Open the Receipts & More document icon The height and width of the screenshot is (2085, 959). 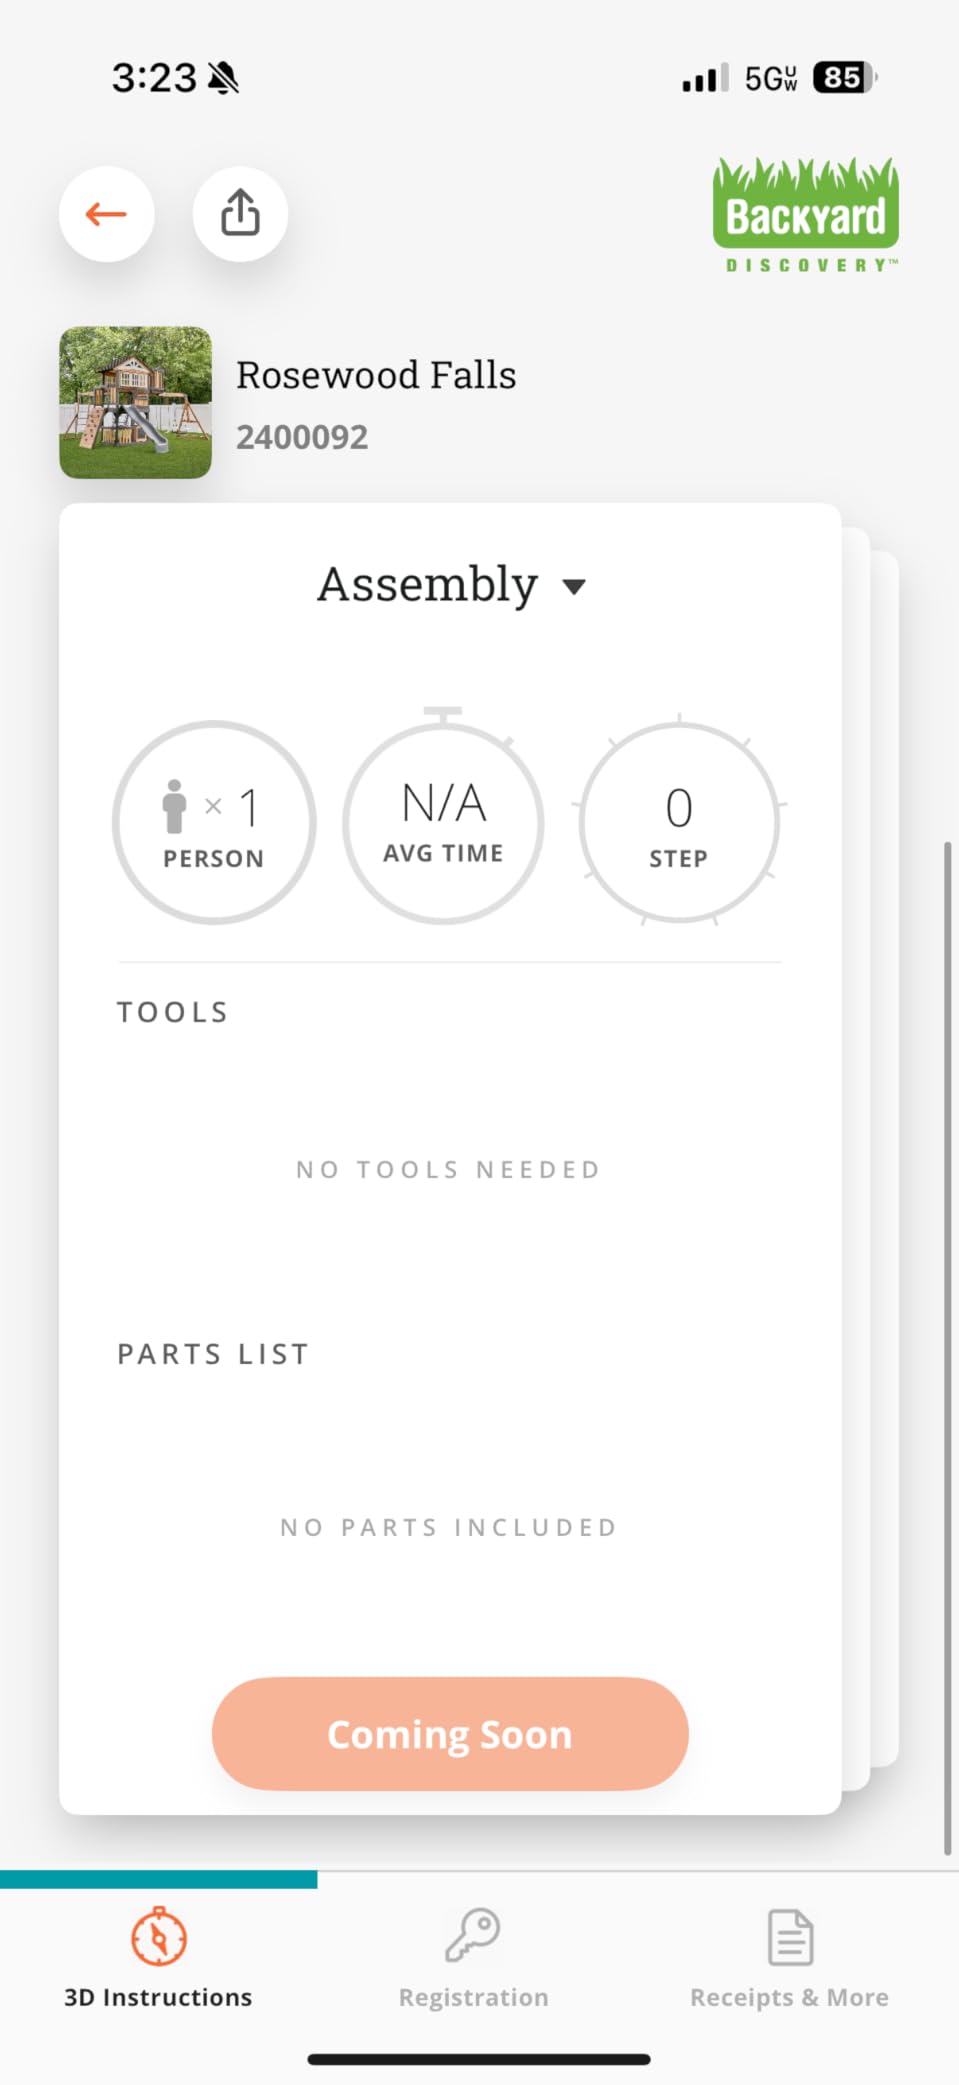[x=790, y=1937]
